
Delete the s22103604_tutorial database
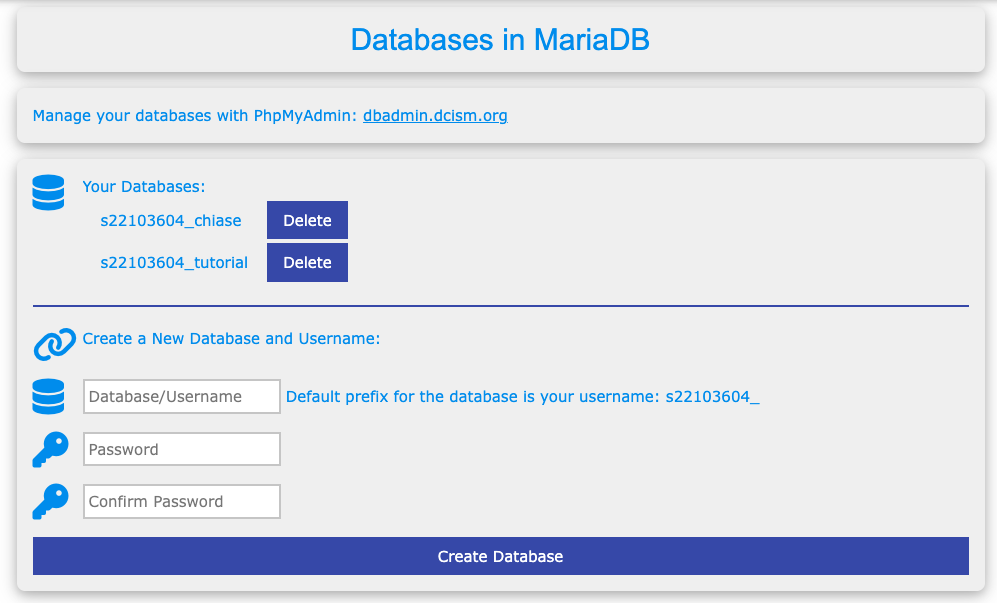307,262
